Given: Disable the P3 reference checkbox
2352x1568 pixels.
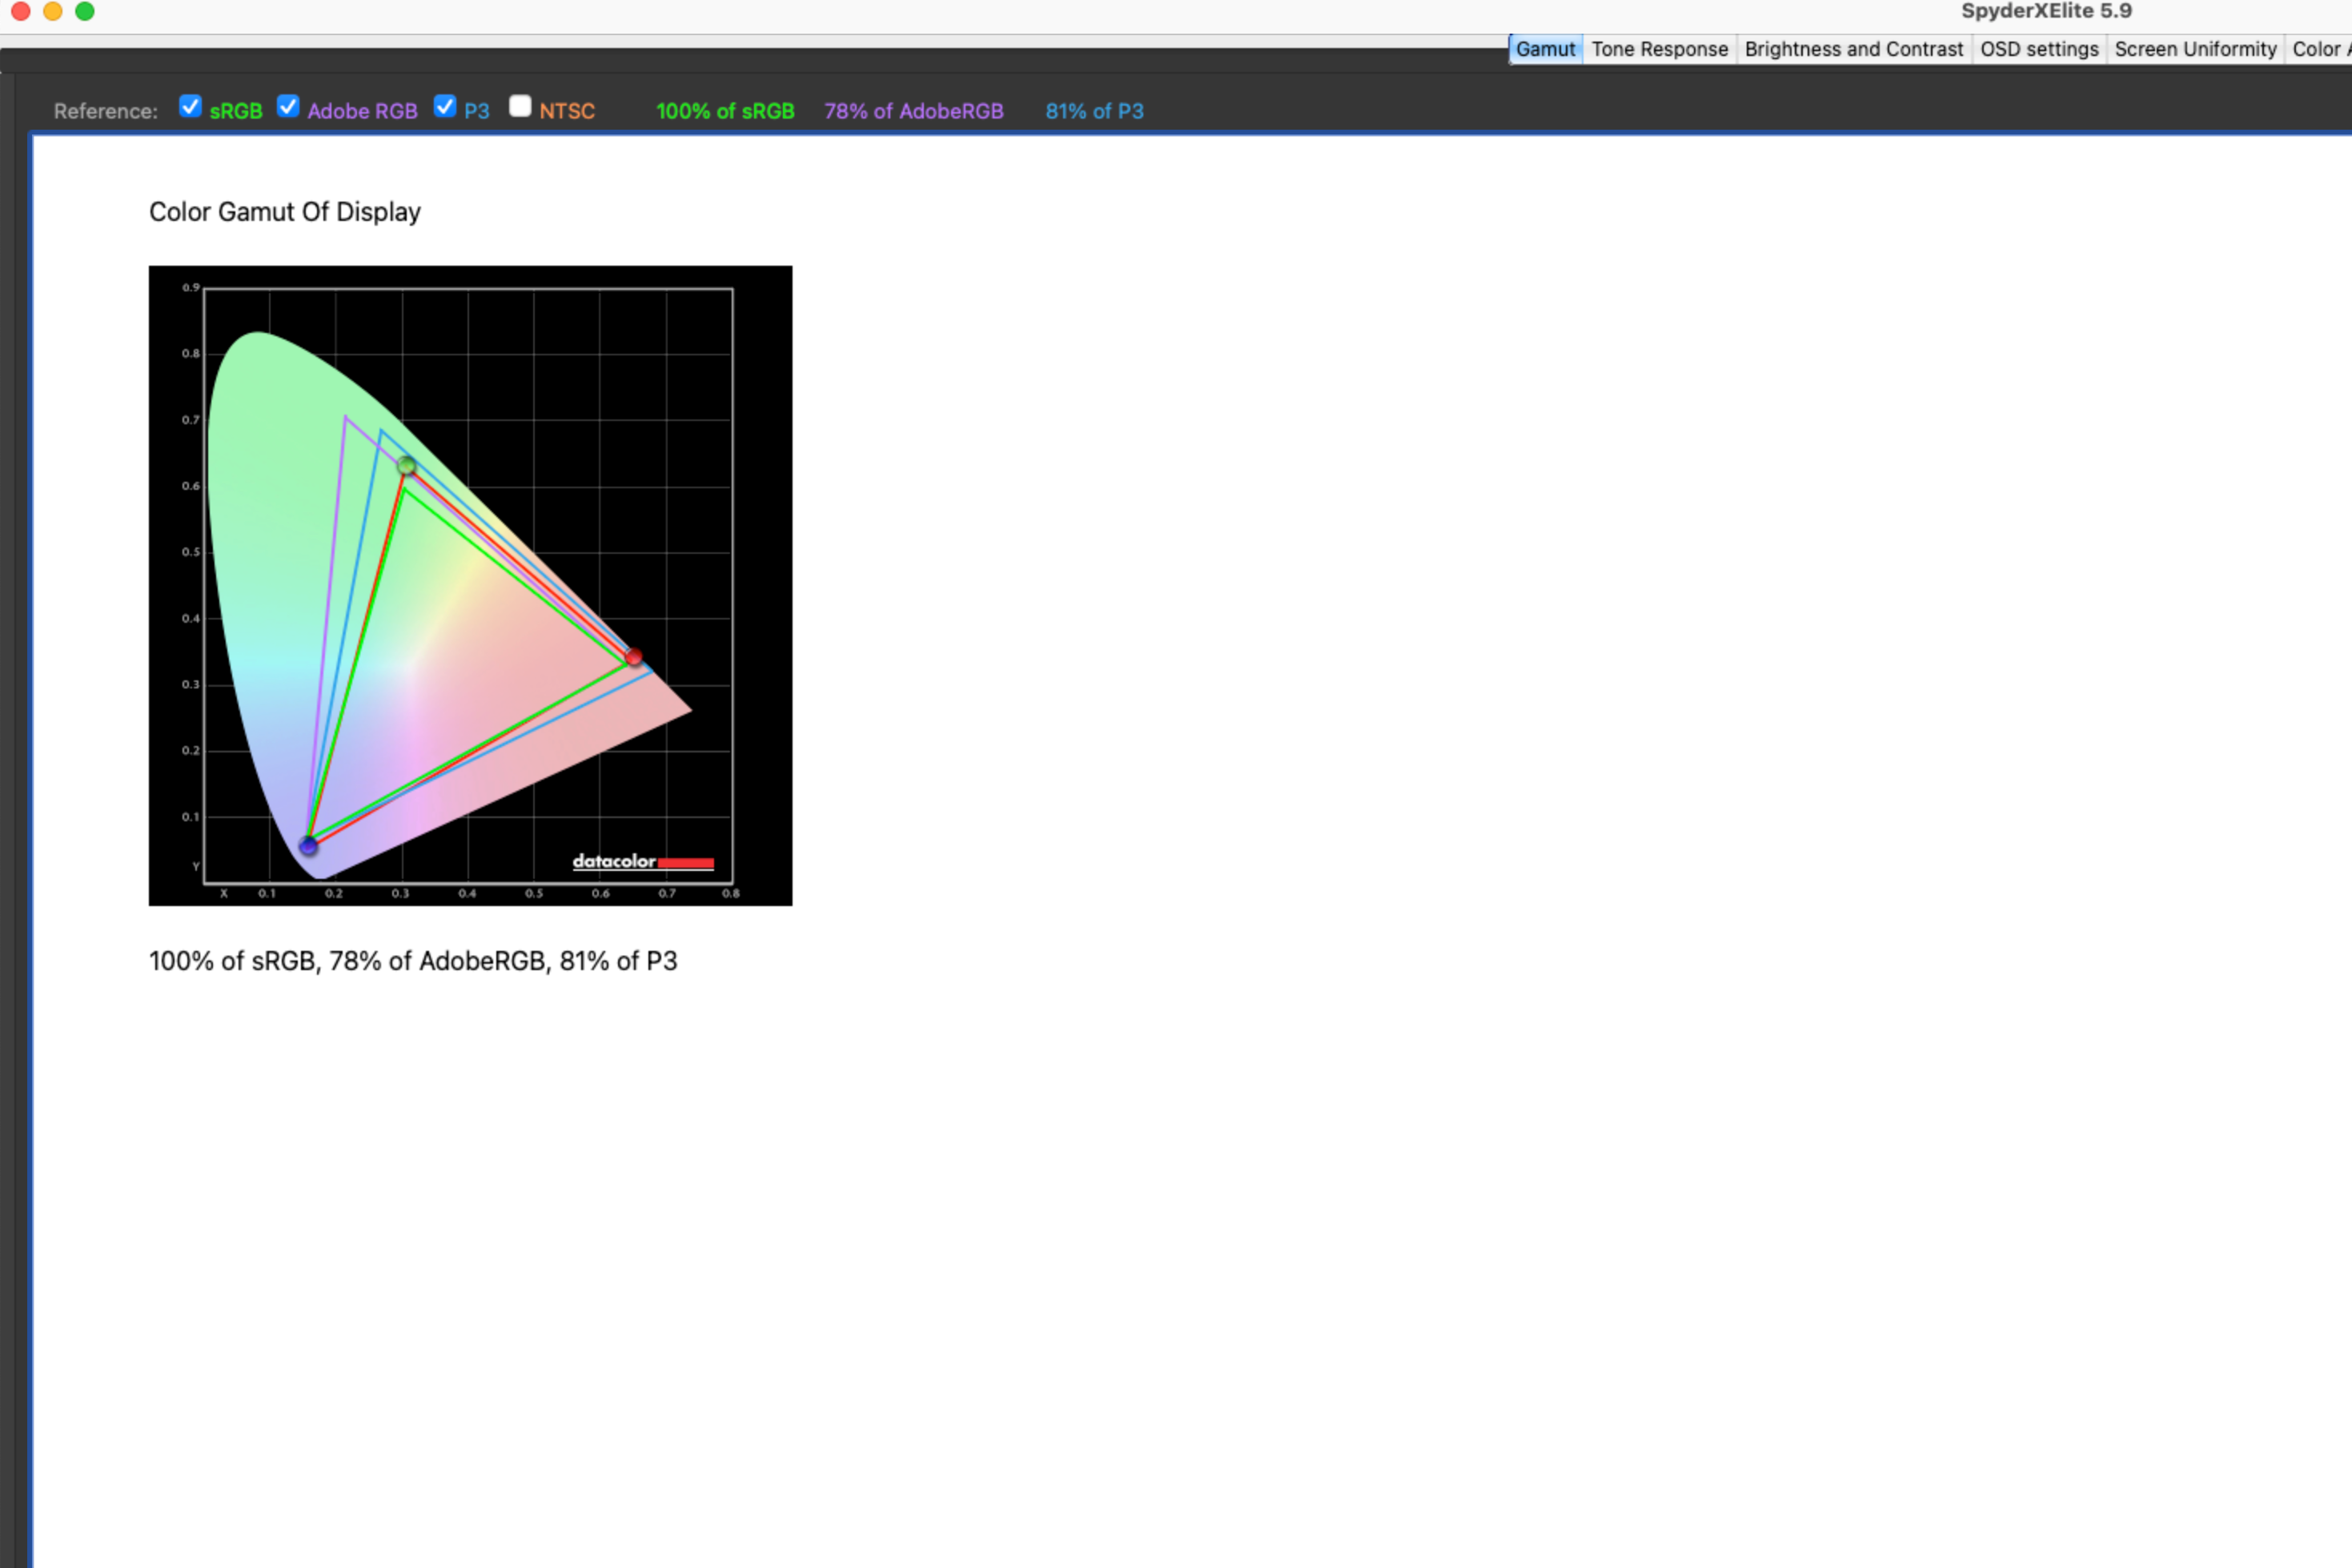Looking at the screenshot, I should coord(445,106).
